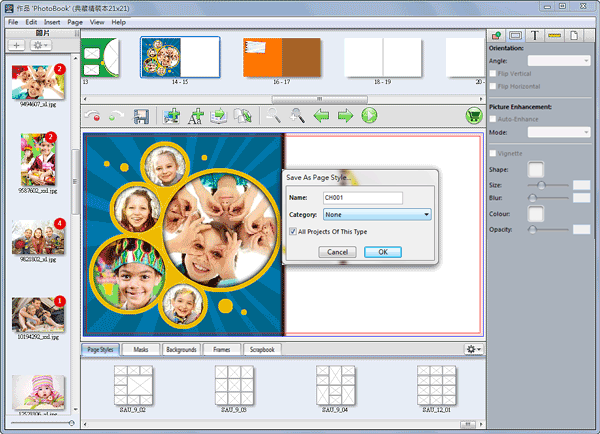Toggle the Auto-Enhance checkbox
This screenshot has width=600, height=434.
click(x=493, y=119)
